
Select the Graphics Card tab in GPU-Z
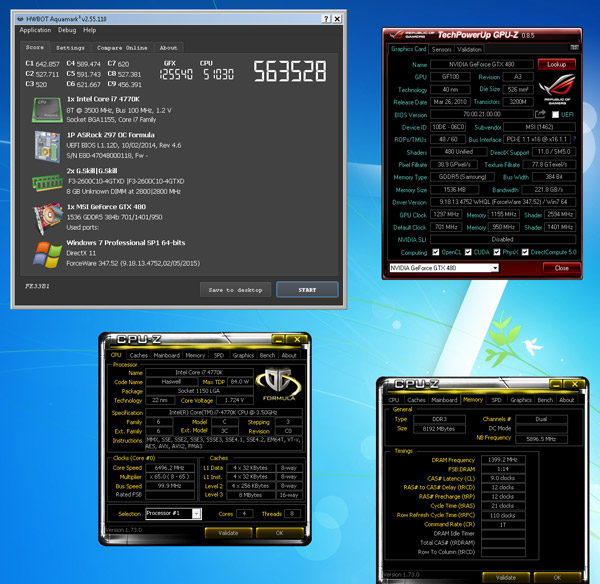(408, 49)
